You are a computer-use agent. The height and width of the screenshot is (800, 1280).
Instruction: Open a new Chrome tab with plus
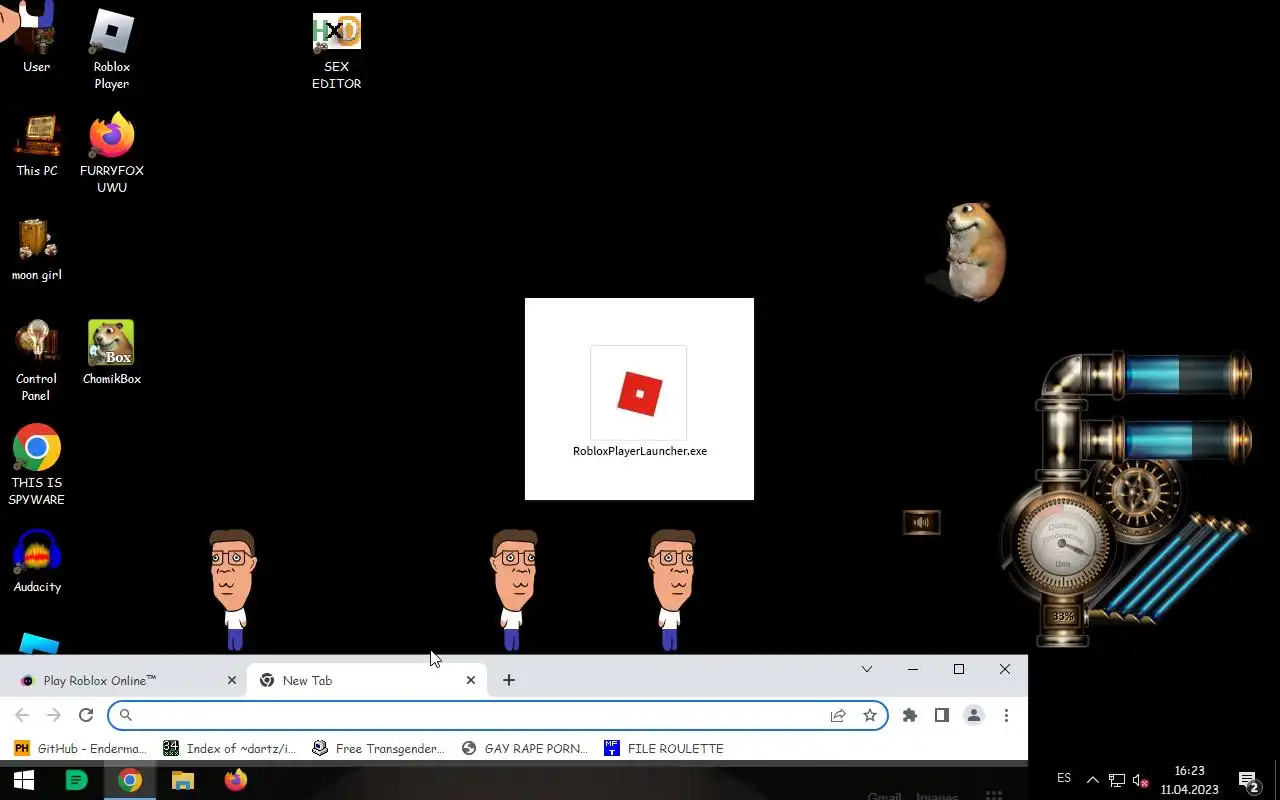pos(509,680)
